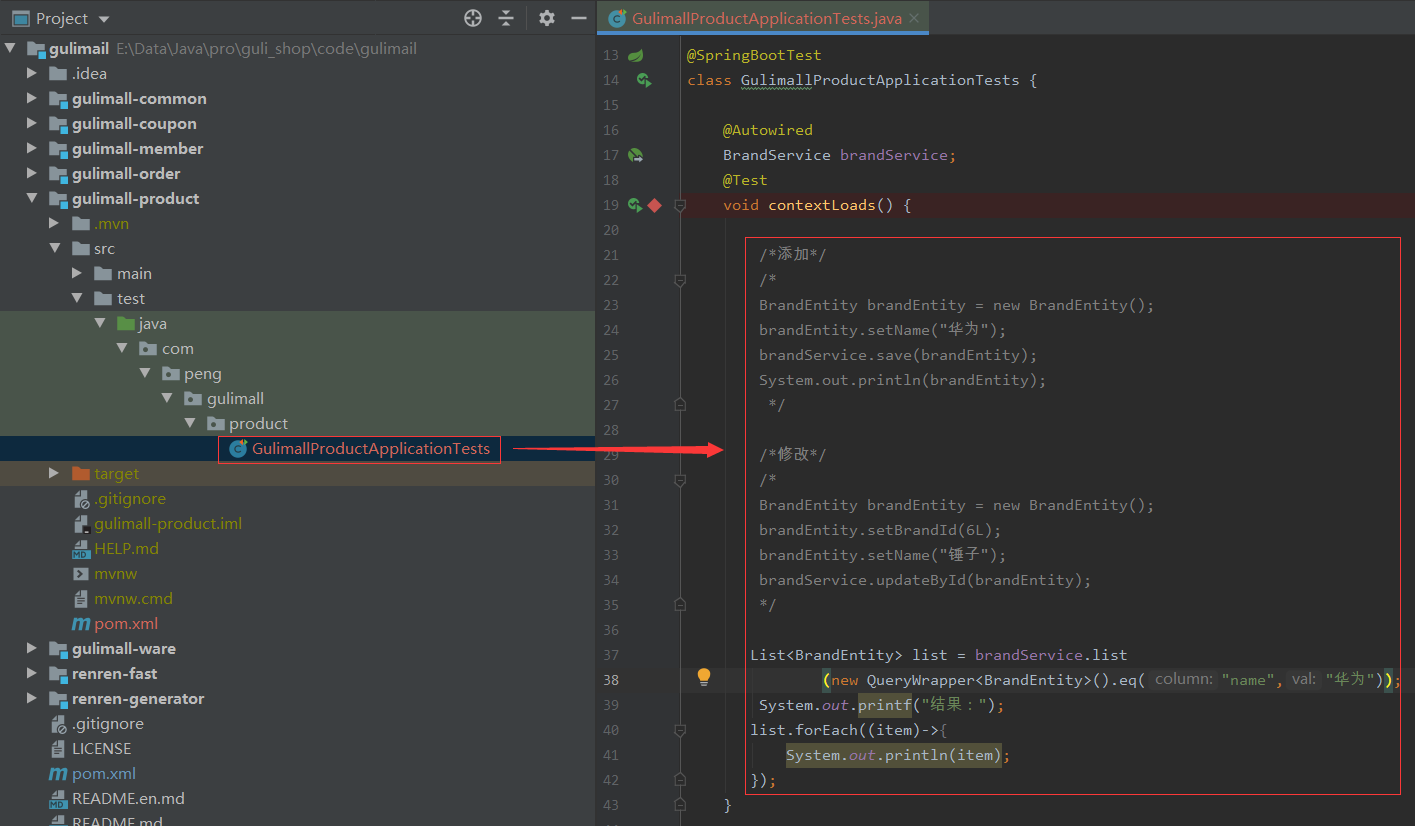Expand the main folder
The height and width of the screenshot is (826, 1415).
click(77, 274)
